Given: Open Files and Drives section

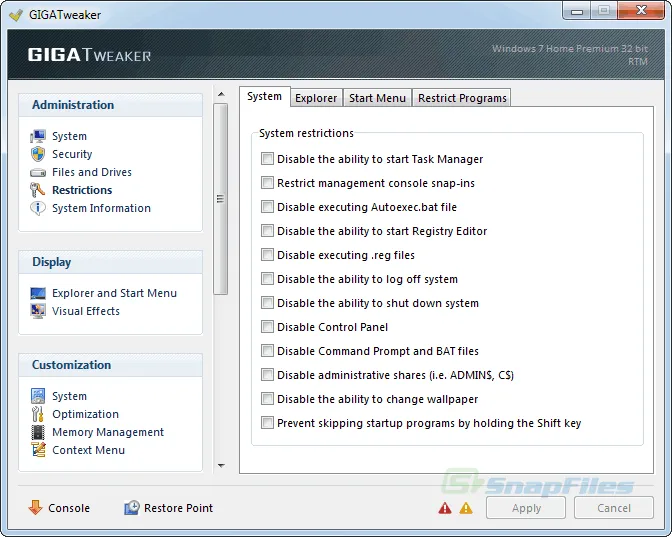Looking at the screenshot, I should 92,172.
